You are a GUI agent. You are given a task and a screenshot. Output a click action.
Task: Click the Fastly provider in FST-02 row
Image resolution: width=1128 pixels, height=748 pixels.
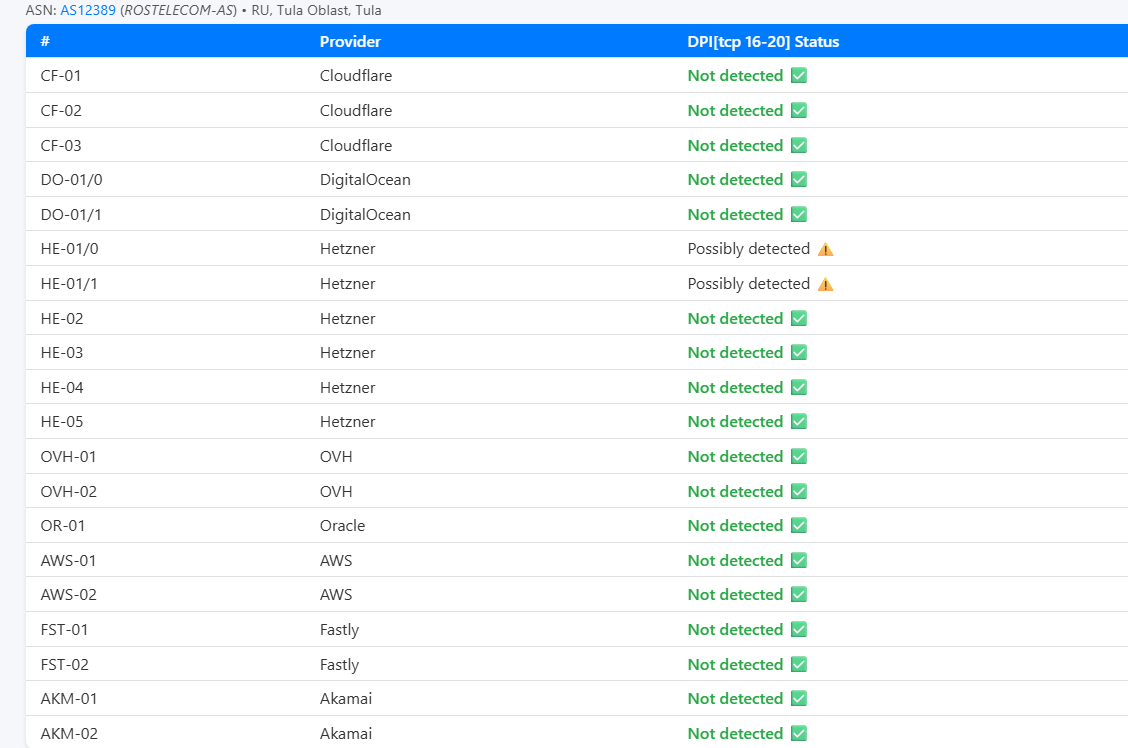(339, 665)
